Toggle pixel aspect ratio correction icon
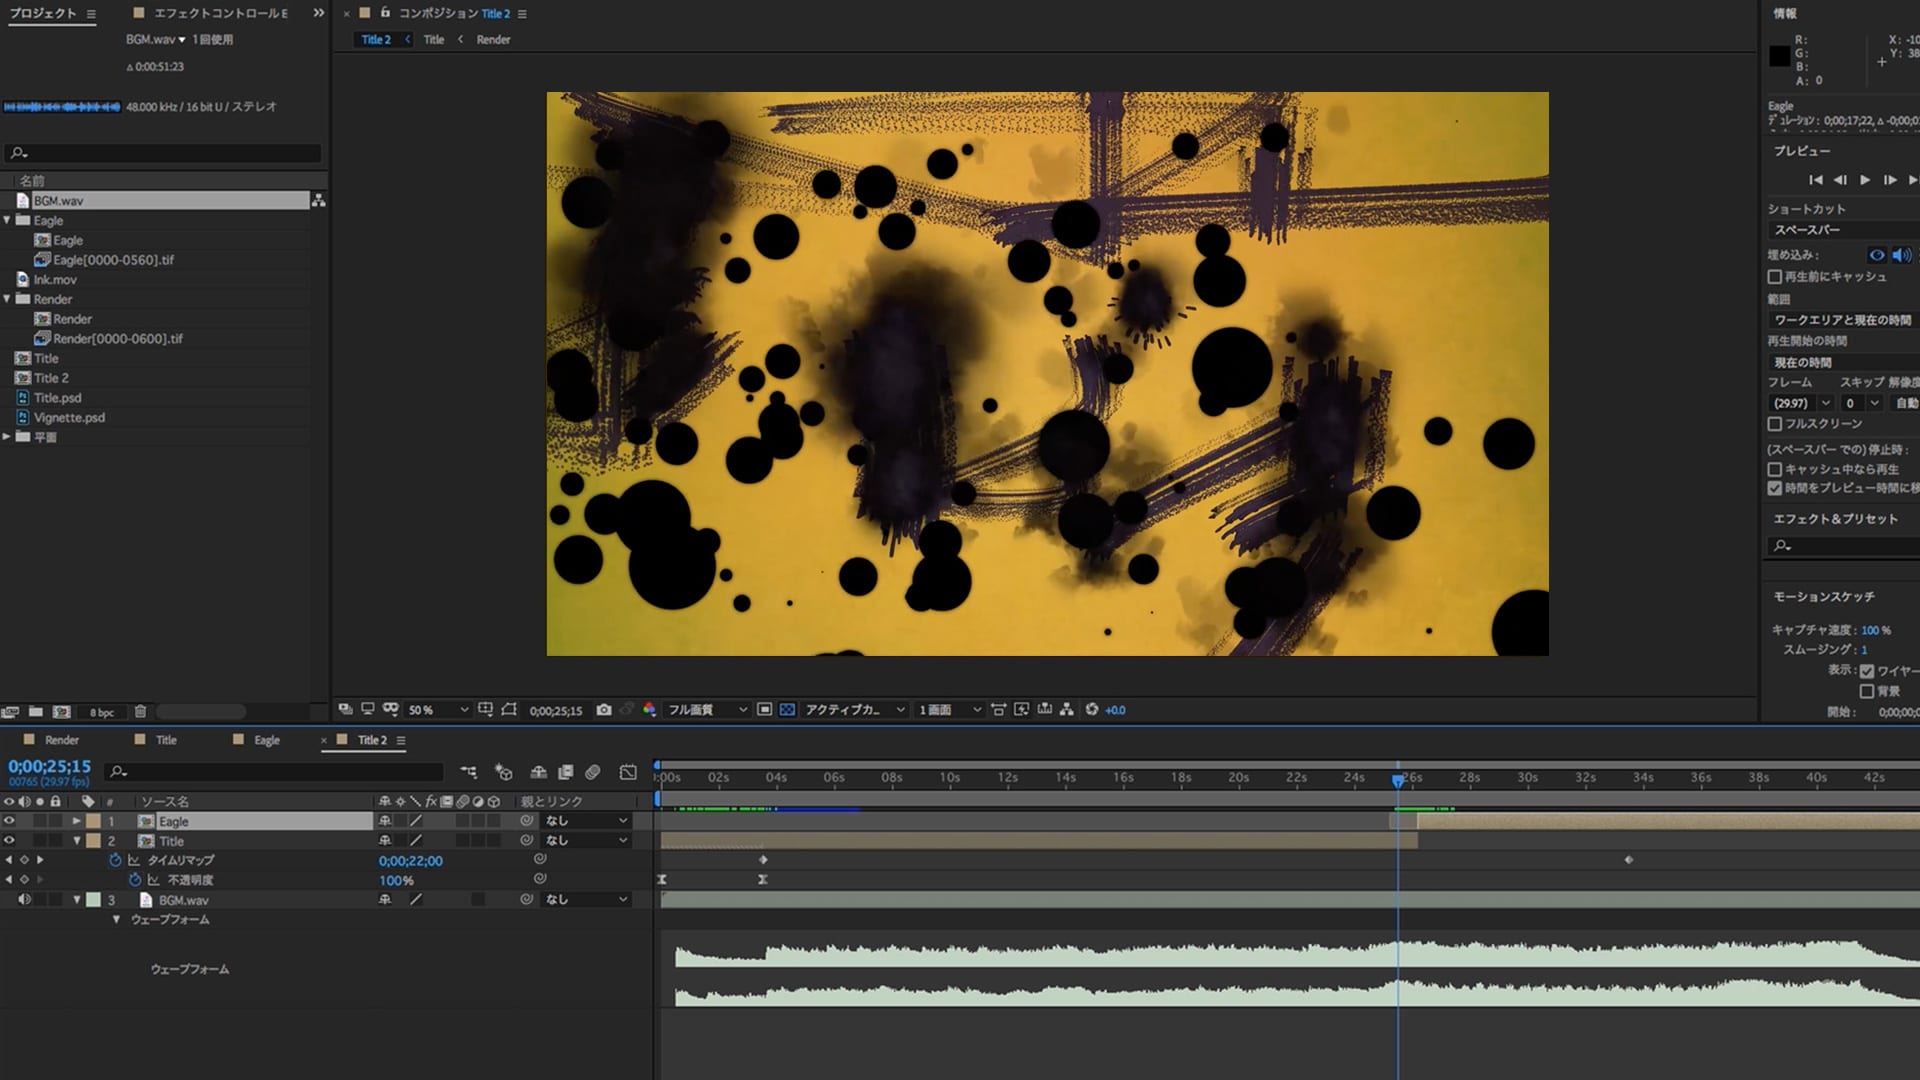 point(998,710)
